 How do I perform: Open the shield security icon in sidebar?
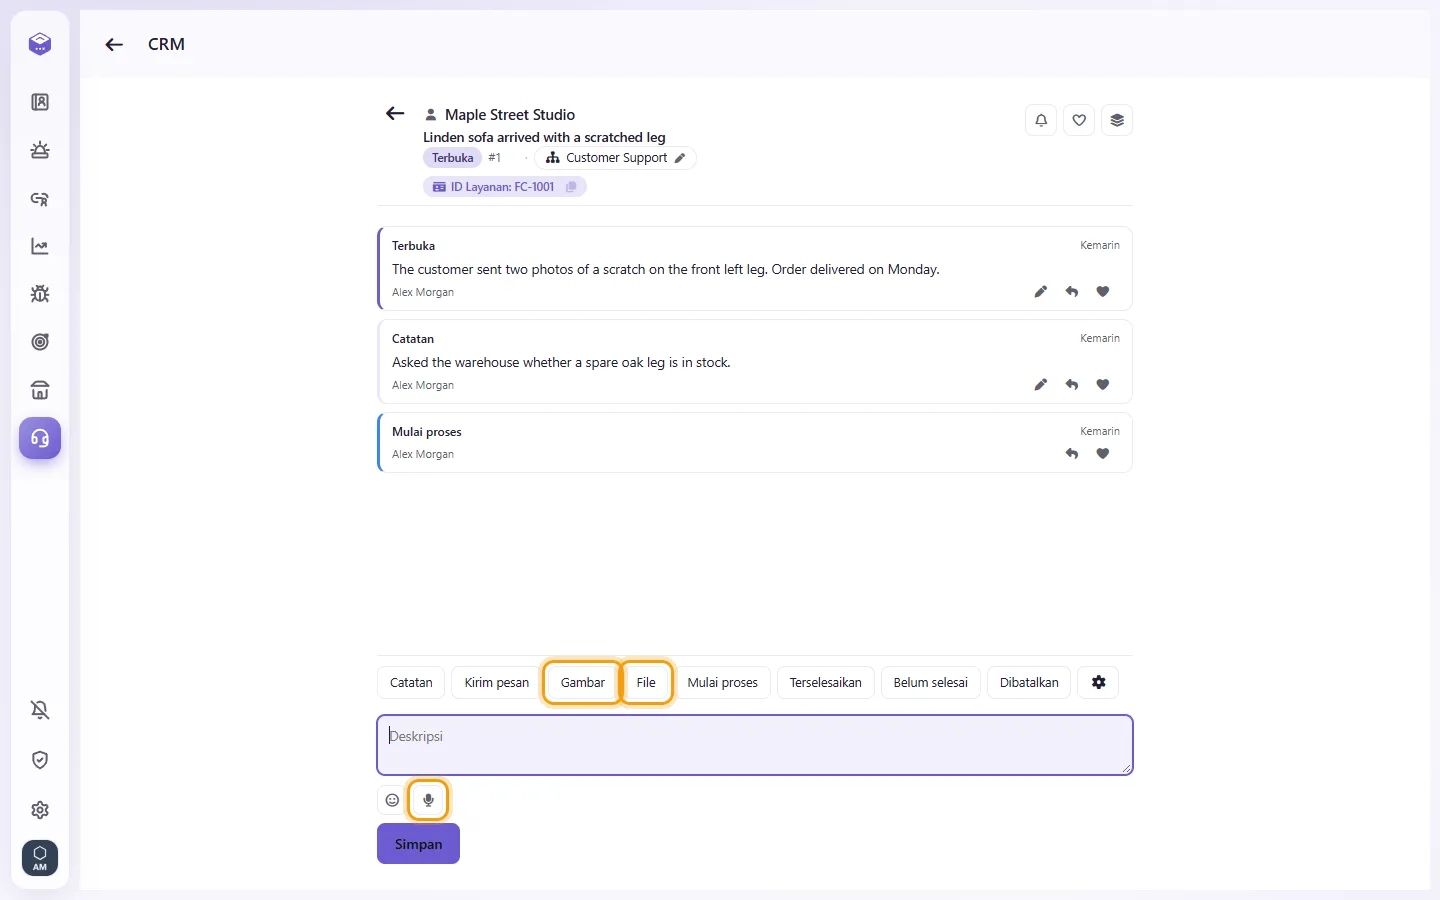(40, 760)
